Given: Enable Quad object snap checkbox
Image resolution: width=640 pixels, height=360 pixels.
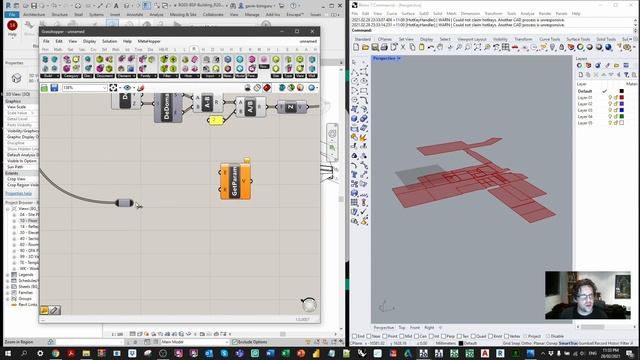Looking at the screenshot, I should point(473,336).
